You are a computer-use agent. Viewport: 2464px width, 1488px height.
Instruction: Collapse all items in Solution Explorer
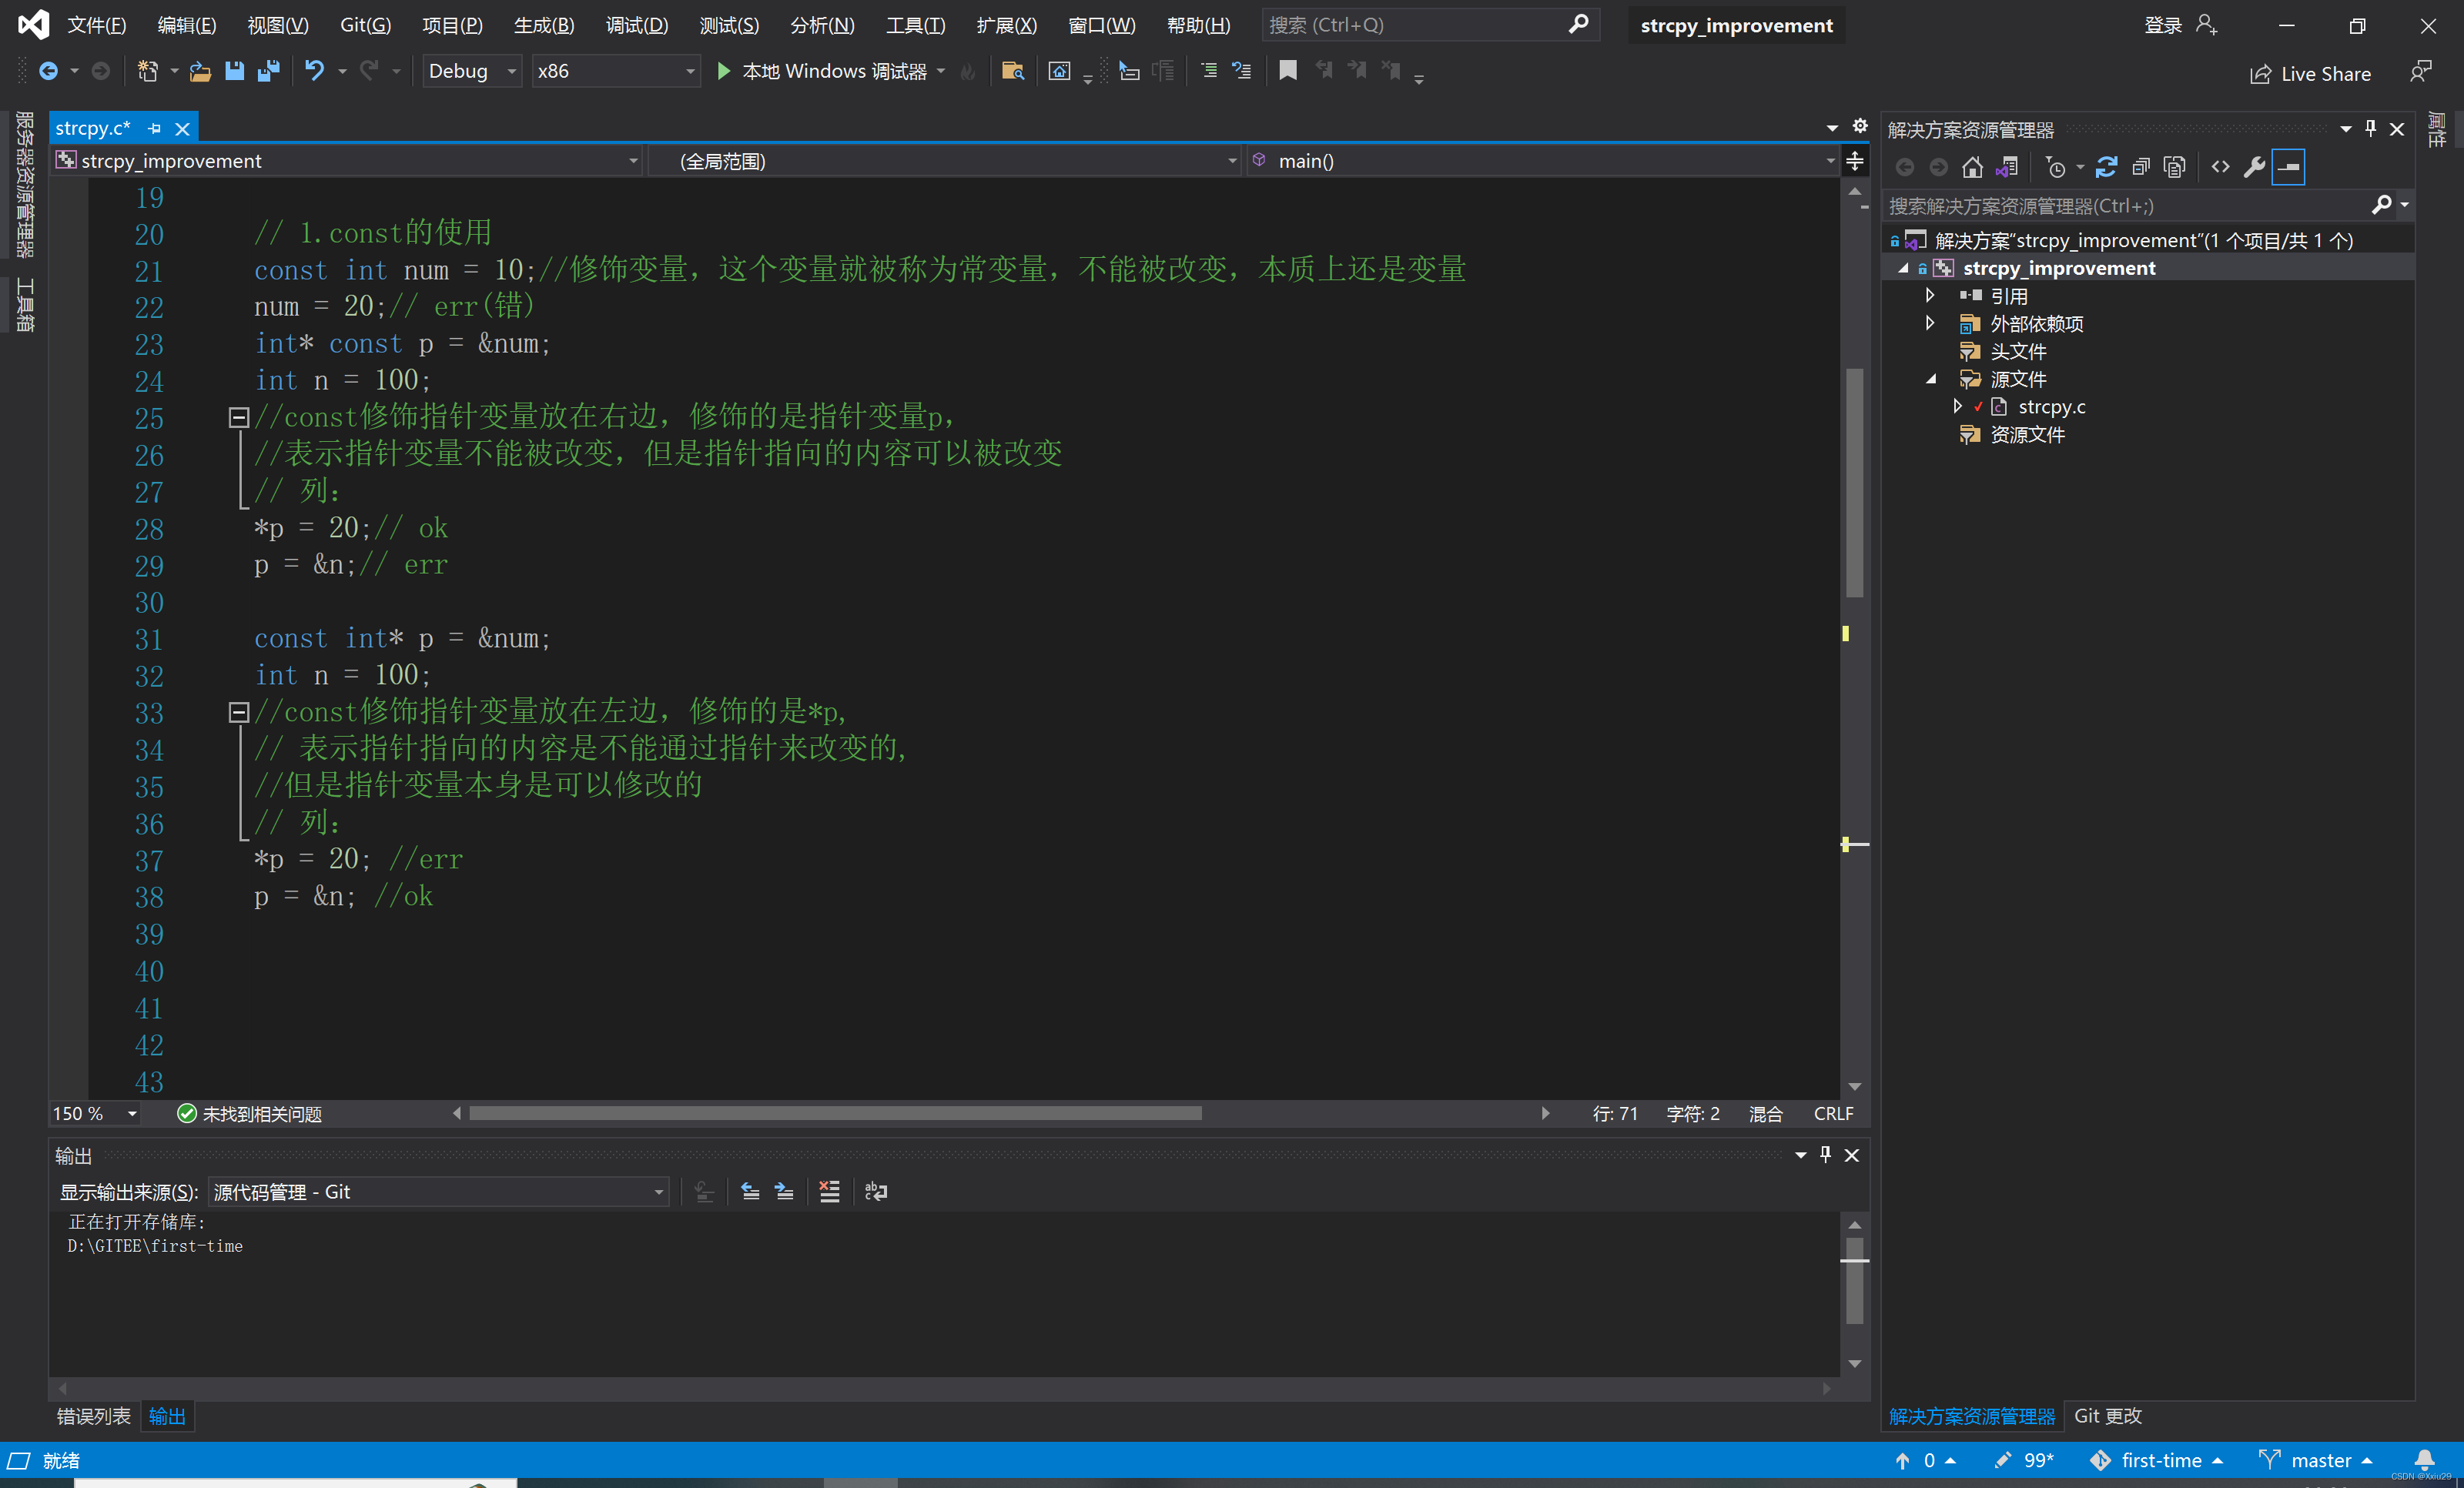[x=2141, y=166]
